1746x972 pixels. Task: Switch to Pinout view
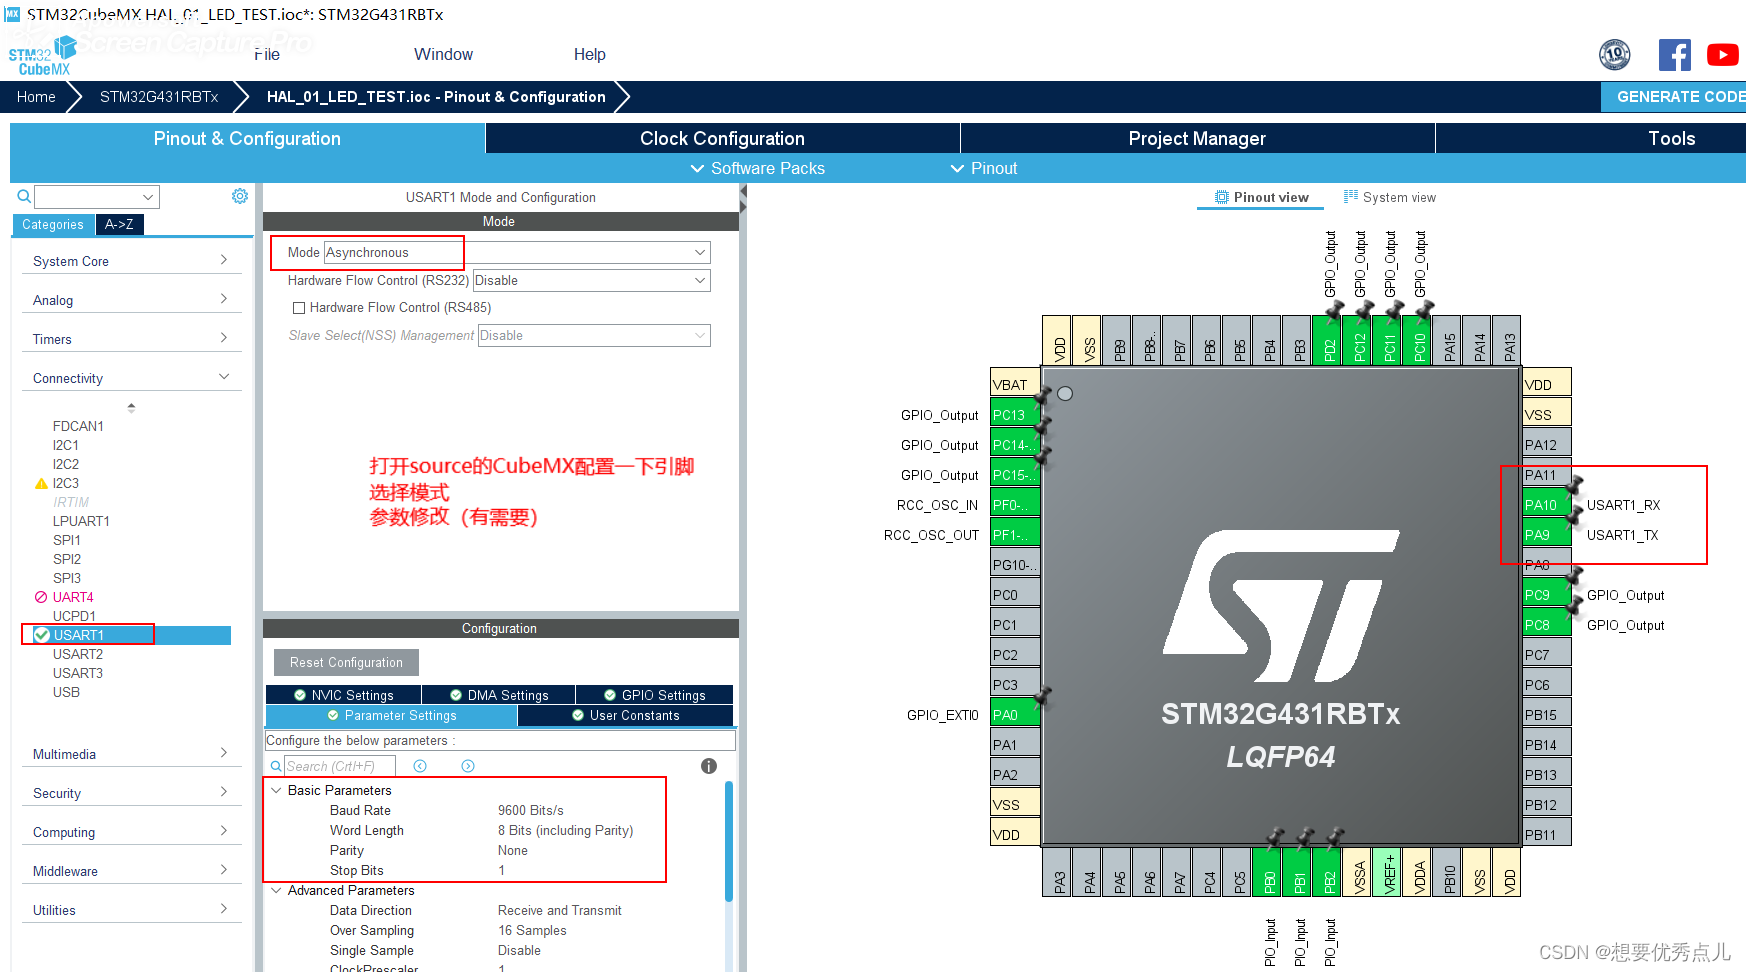[x=1259, y=197]
